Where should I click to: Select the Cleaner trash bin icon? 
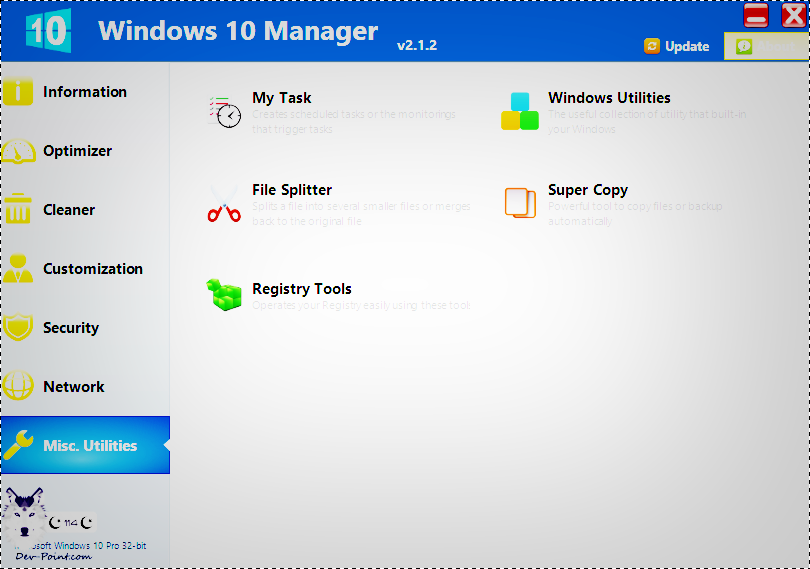tap(19, 210)
